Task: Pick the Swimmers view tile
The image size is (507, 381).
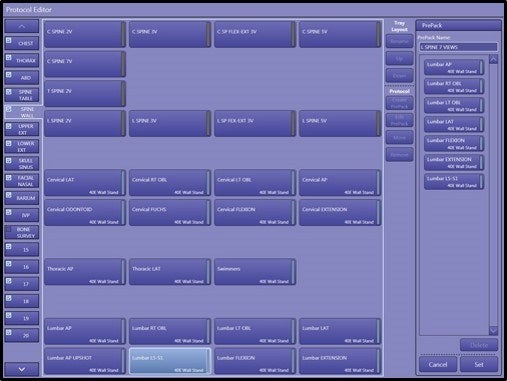Action: point(255,272)
